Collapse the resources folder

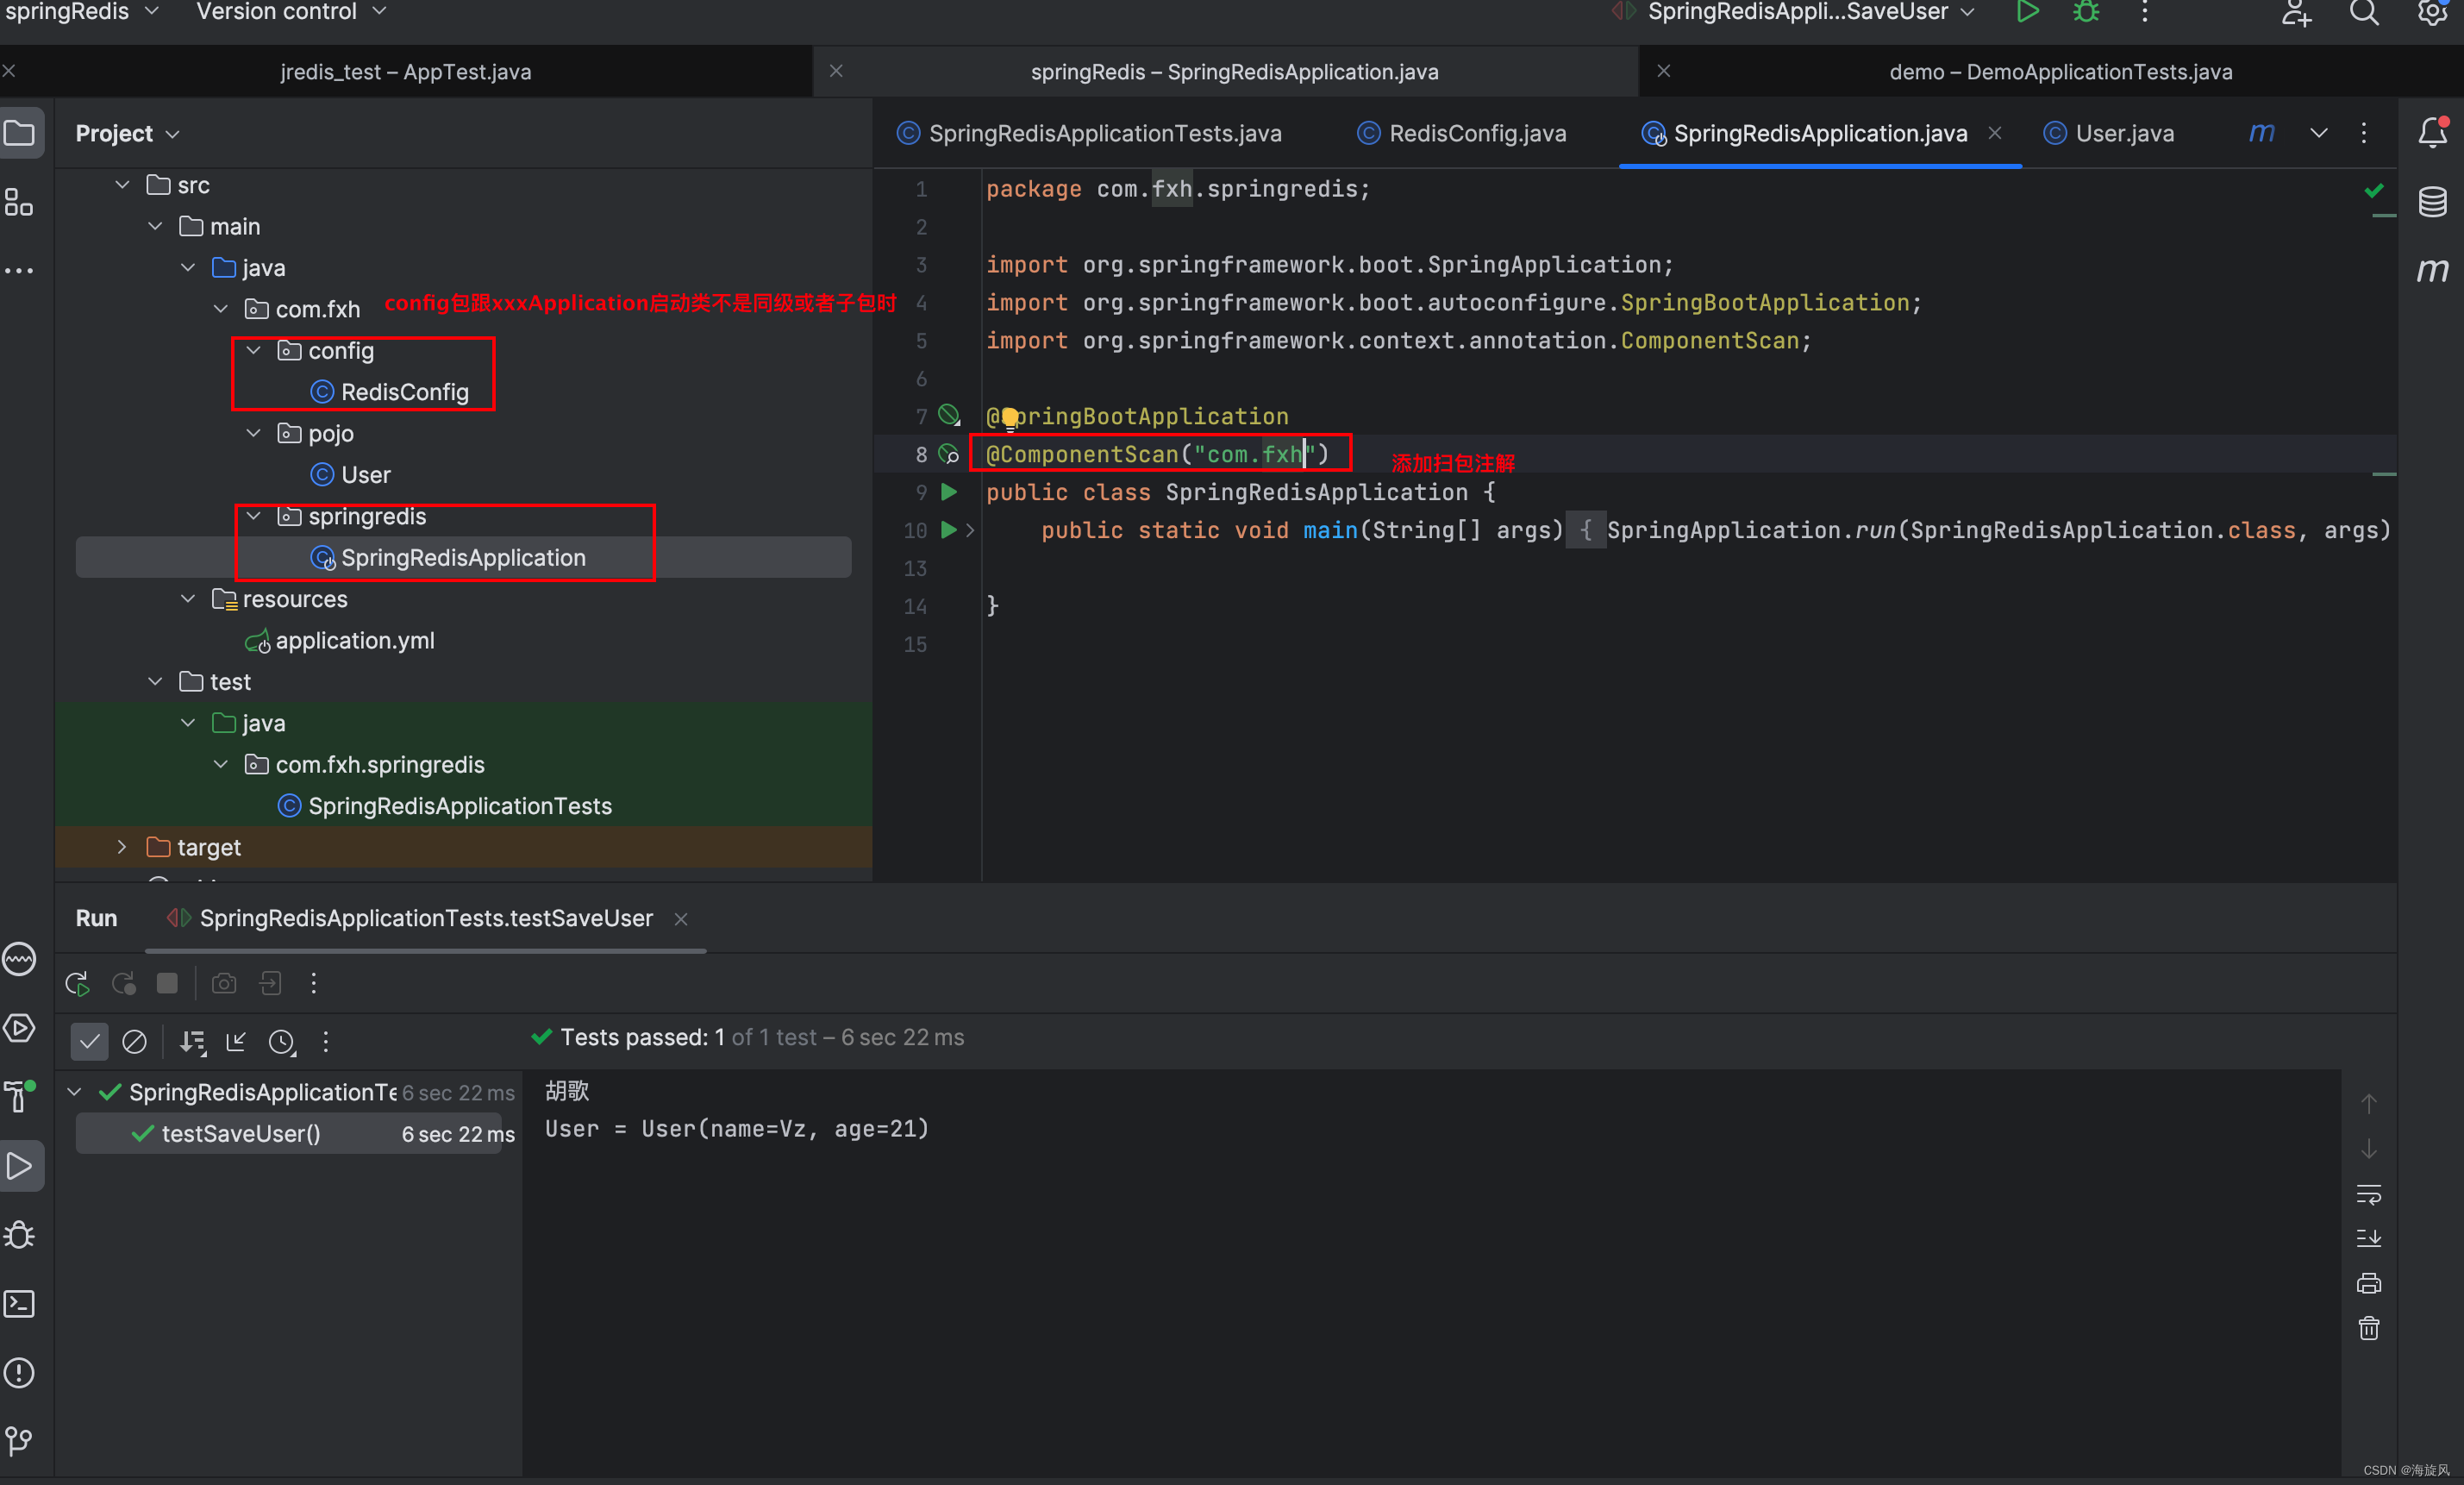tap(188, 598)
